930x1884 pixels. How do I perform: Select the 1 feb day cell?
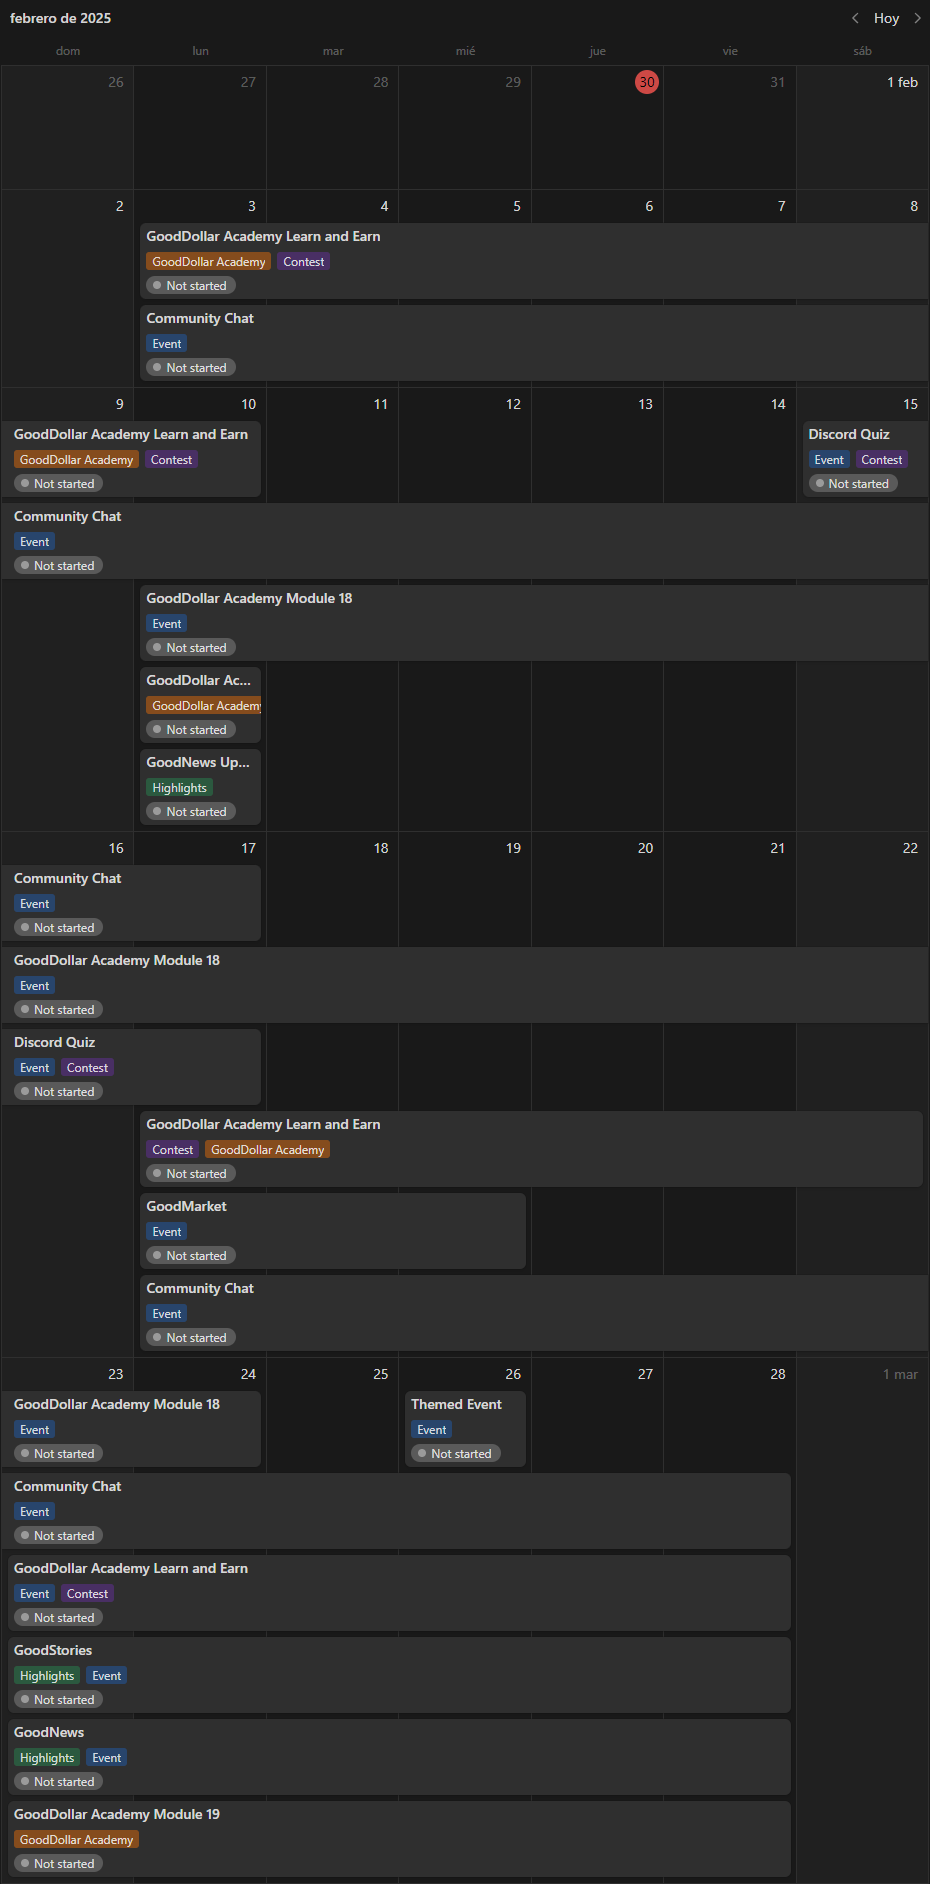pos(862,128)
